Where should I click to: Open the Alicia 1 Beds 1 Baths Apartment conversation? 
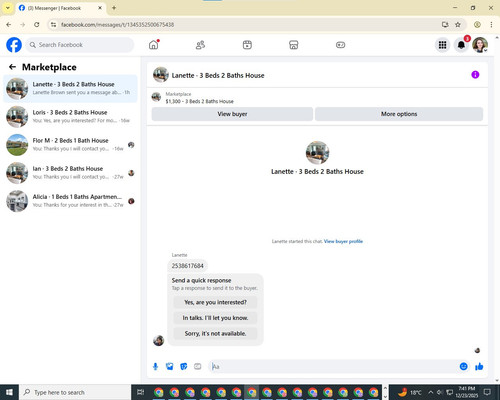[x=70, y=201]
